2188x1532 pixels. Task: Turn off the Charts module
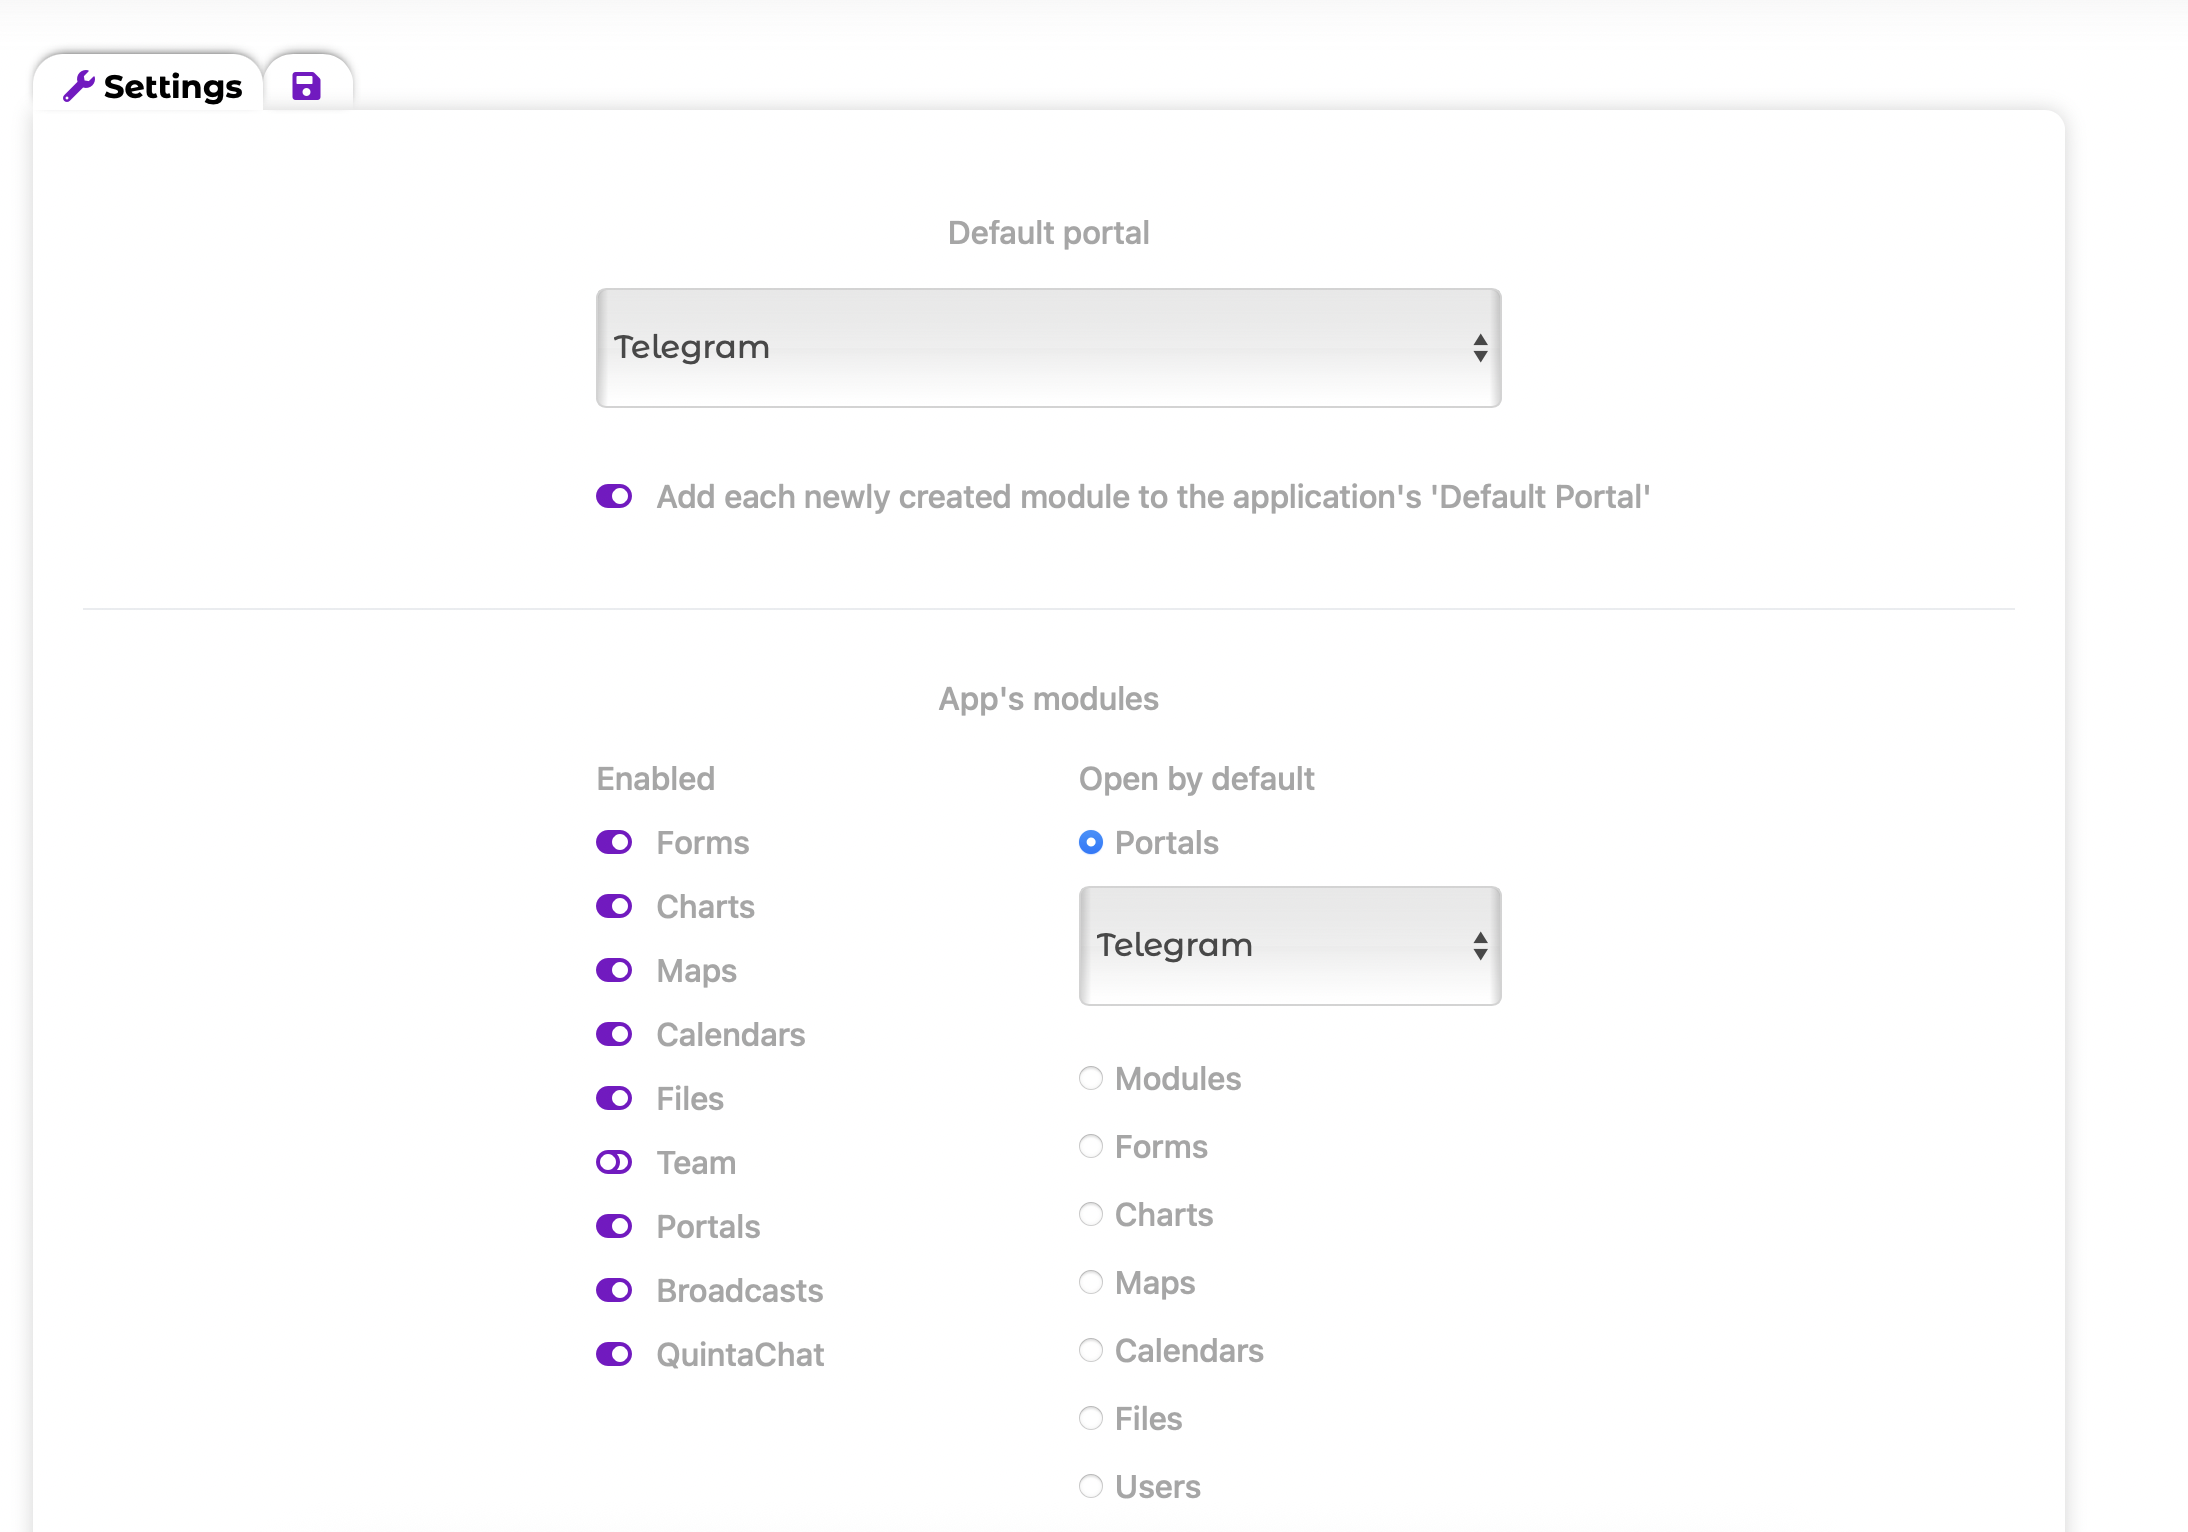pyautogui.click(x=614, y=906)
